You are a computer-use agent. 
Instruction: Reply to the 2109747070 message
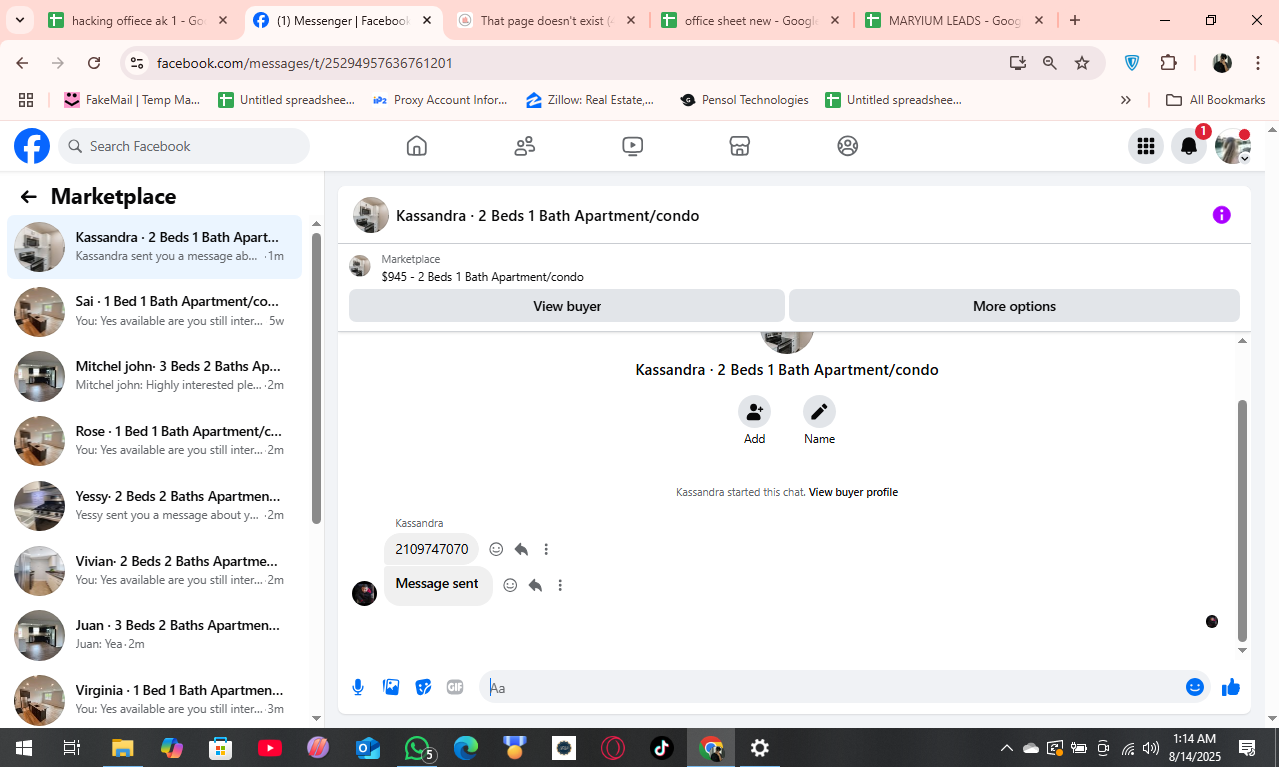pos(521,549)
